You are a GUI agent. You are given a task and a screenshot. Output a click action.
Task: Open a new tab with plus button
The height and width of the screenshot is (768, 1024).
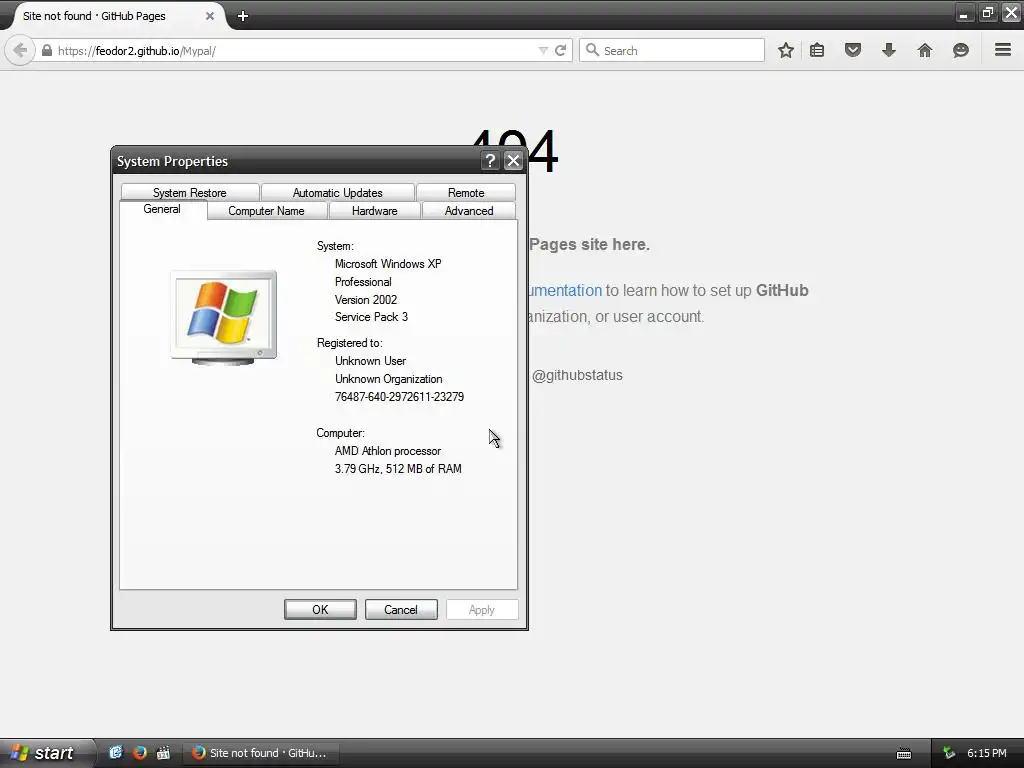[x=243, y=16]
